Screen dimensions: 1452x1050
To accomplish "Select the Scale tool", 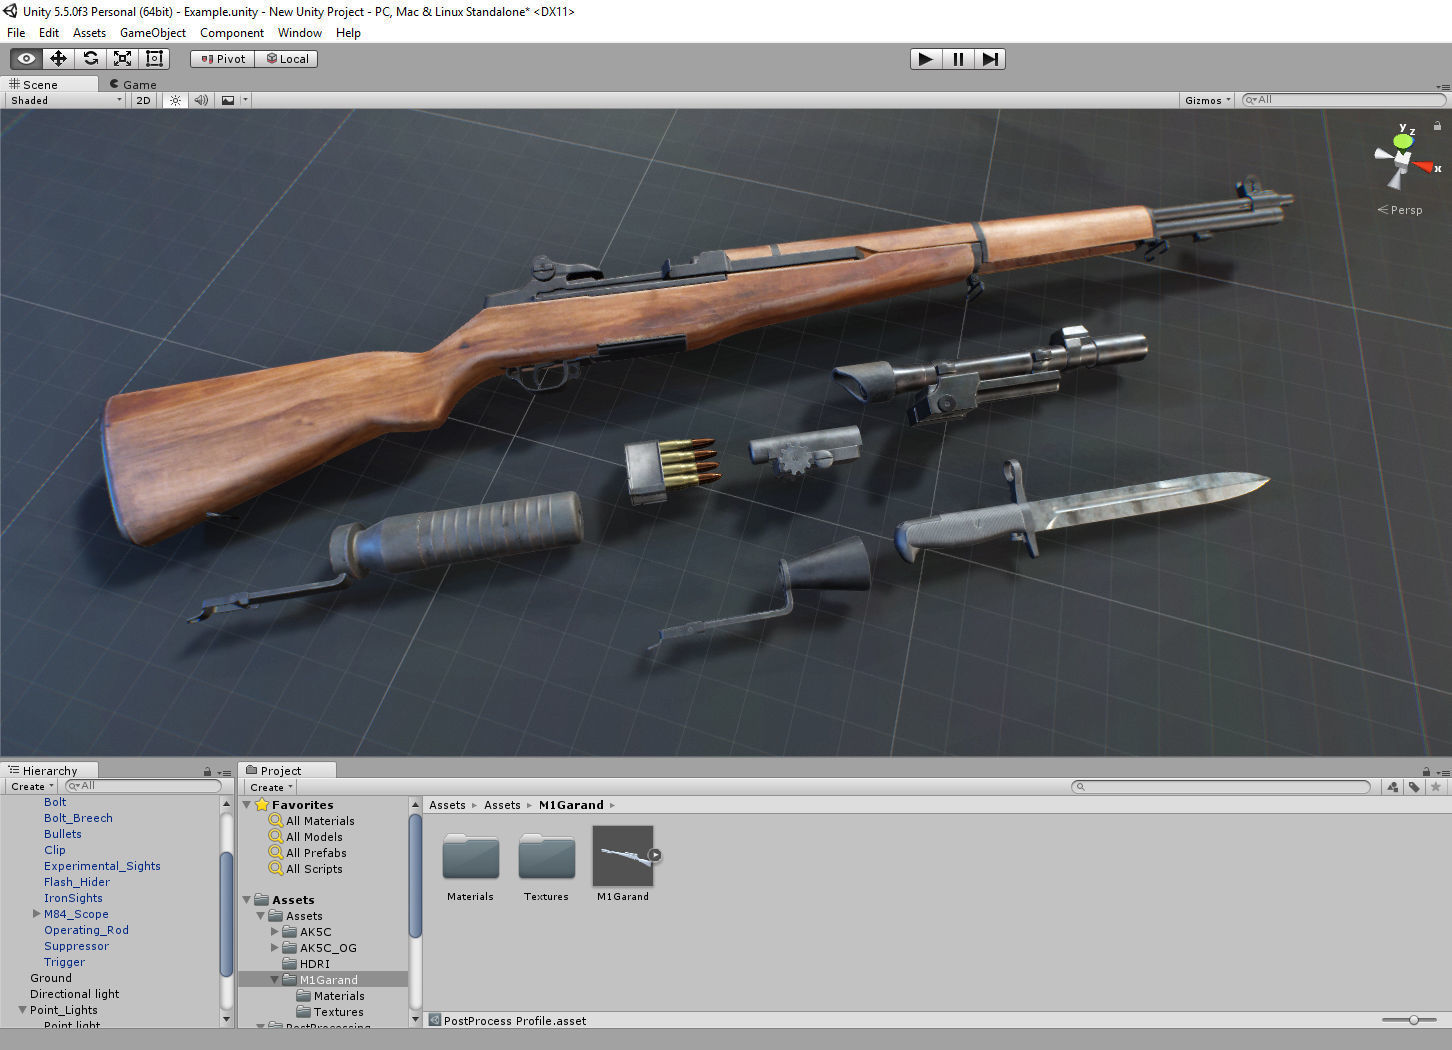I will pos(123,59).
